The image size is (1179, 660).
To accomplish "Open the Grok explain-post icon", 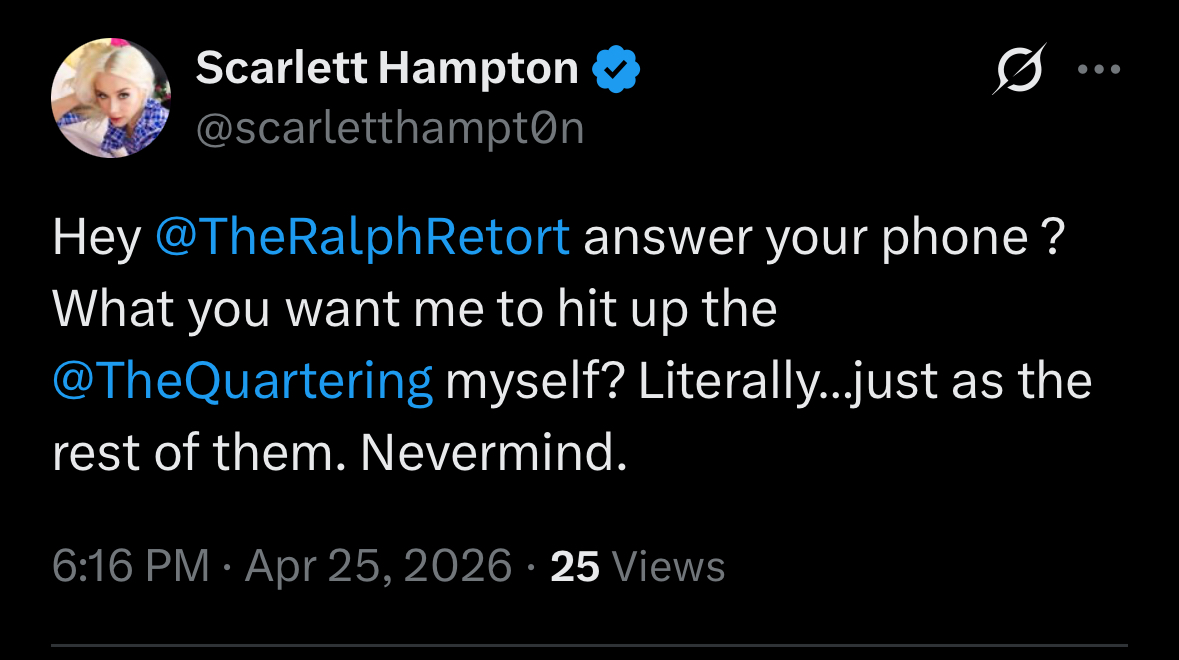I will click(x=1019, y=69).
